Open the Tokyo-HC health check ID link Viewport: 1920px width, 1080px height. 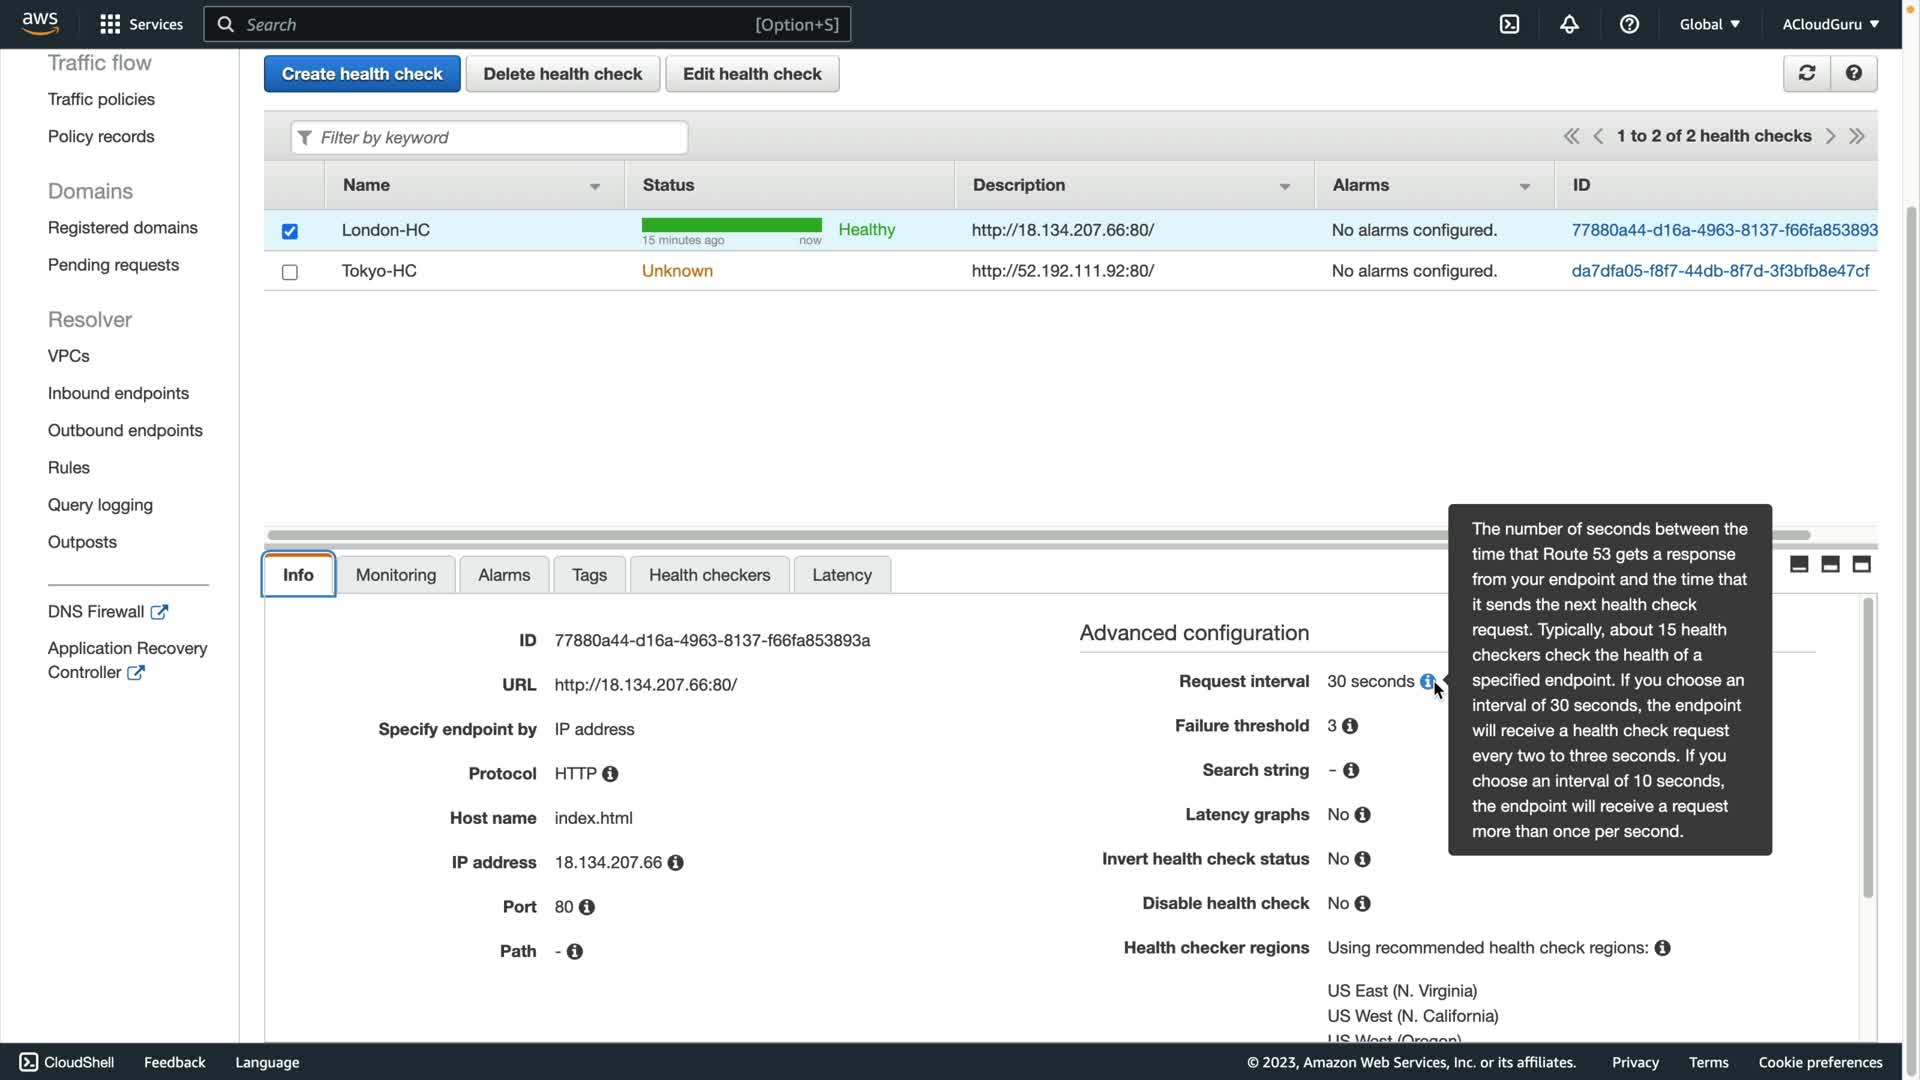[x=1720, y=271]
